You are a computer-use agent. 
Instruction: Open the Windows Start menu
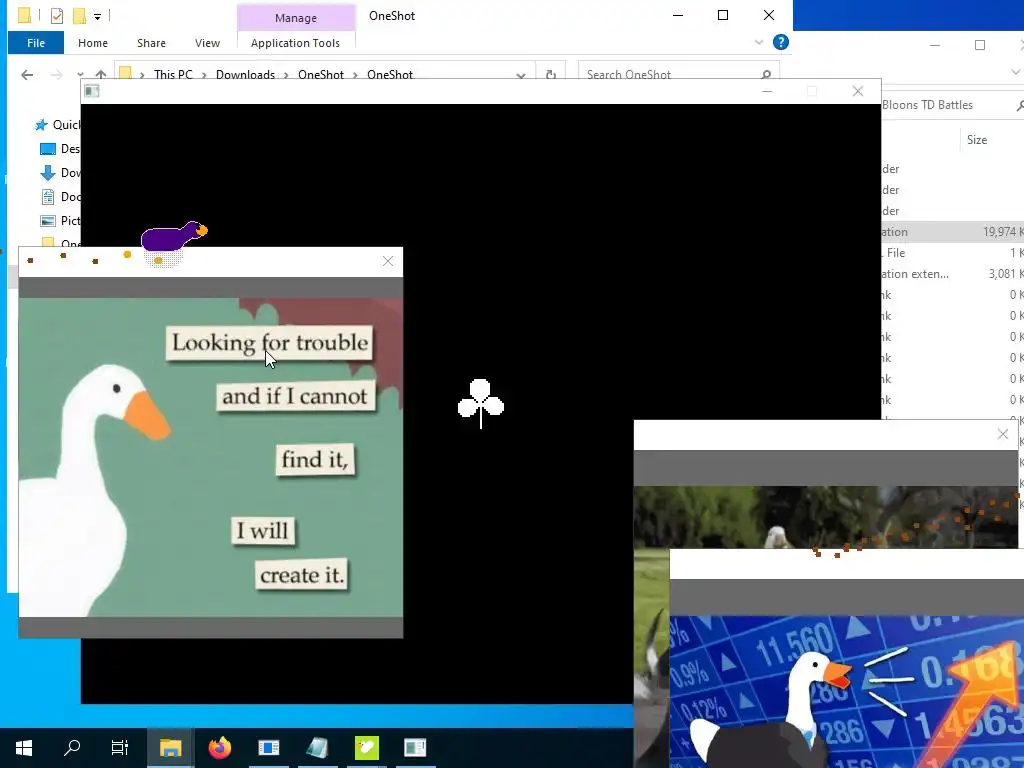[24, 747]
